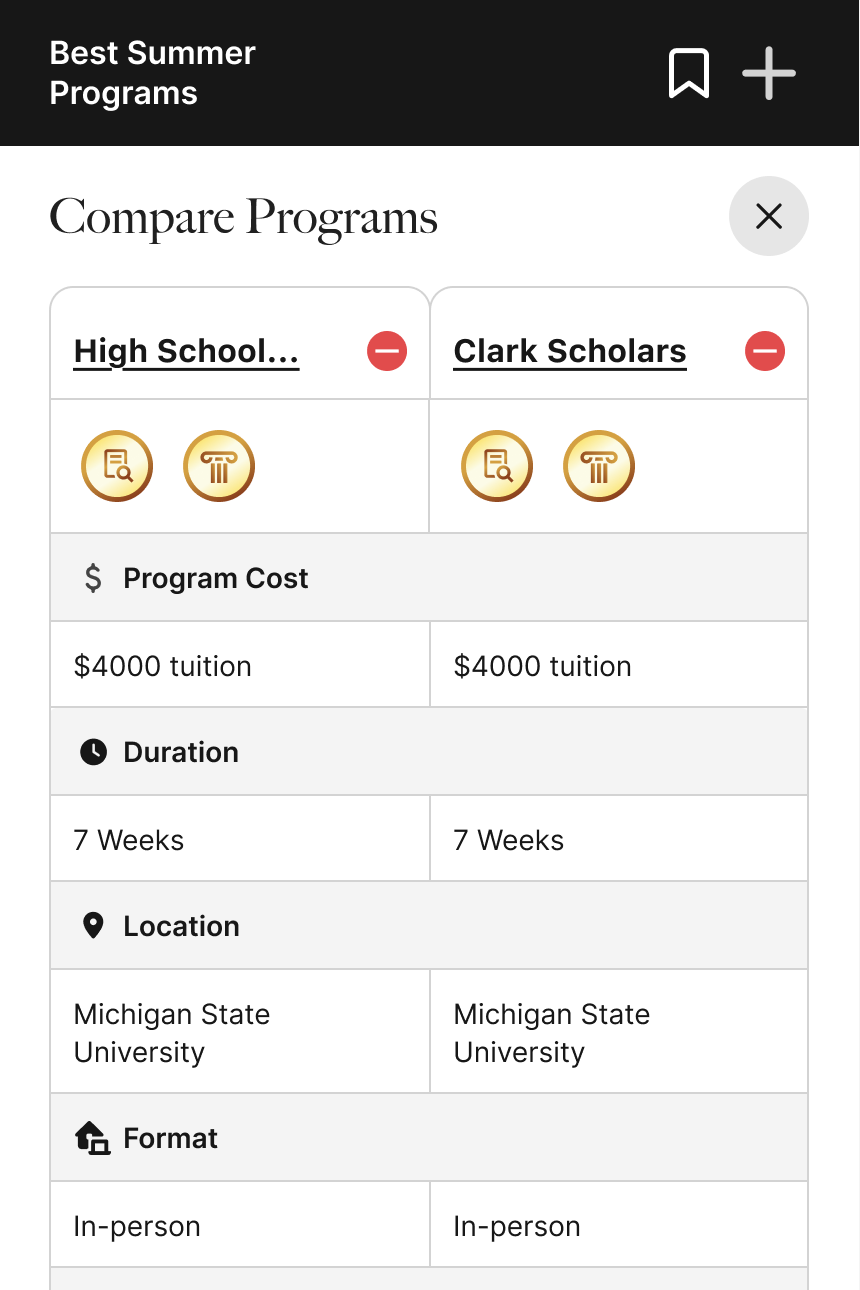
Task: Click the dollar sign icon
Action: point(93,578)
